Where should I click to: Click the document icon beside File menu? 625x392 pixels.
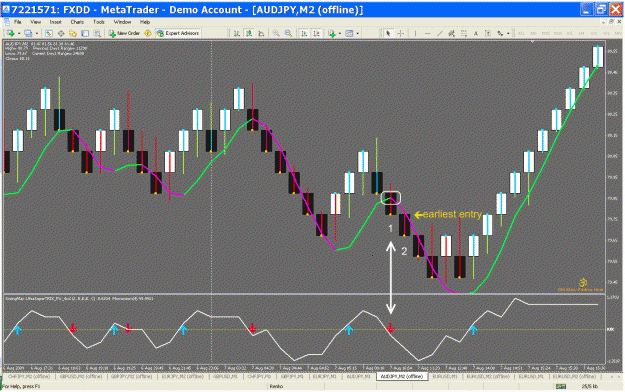point(7,22)
